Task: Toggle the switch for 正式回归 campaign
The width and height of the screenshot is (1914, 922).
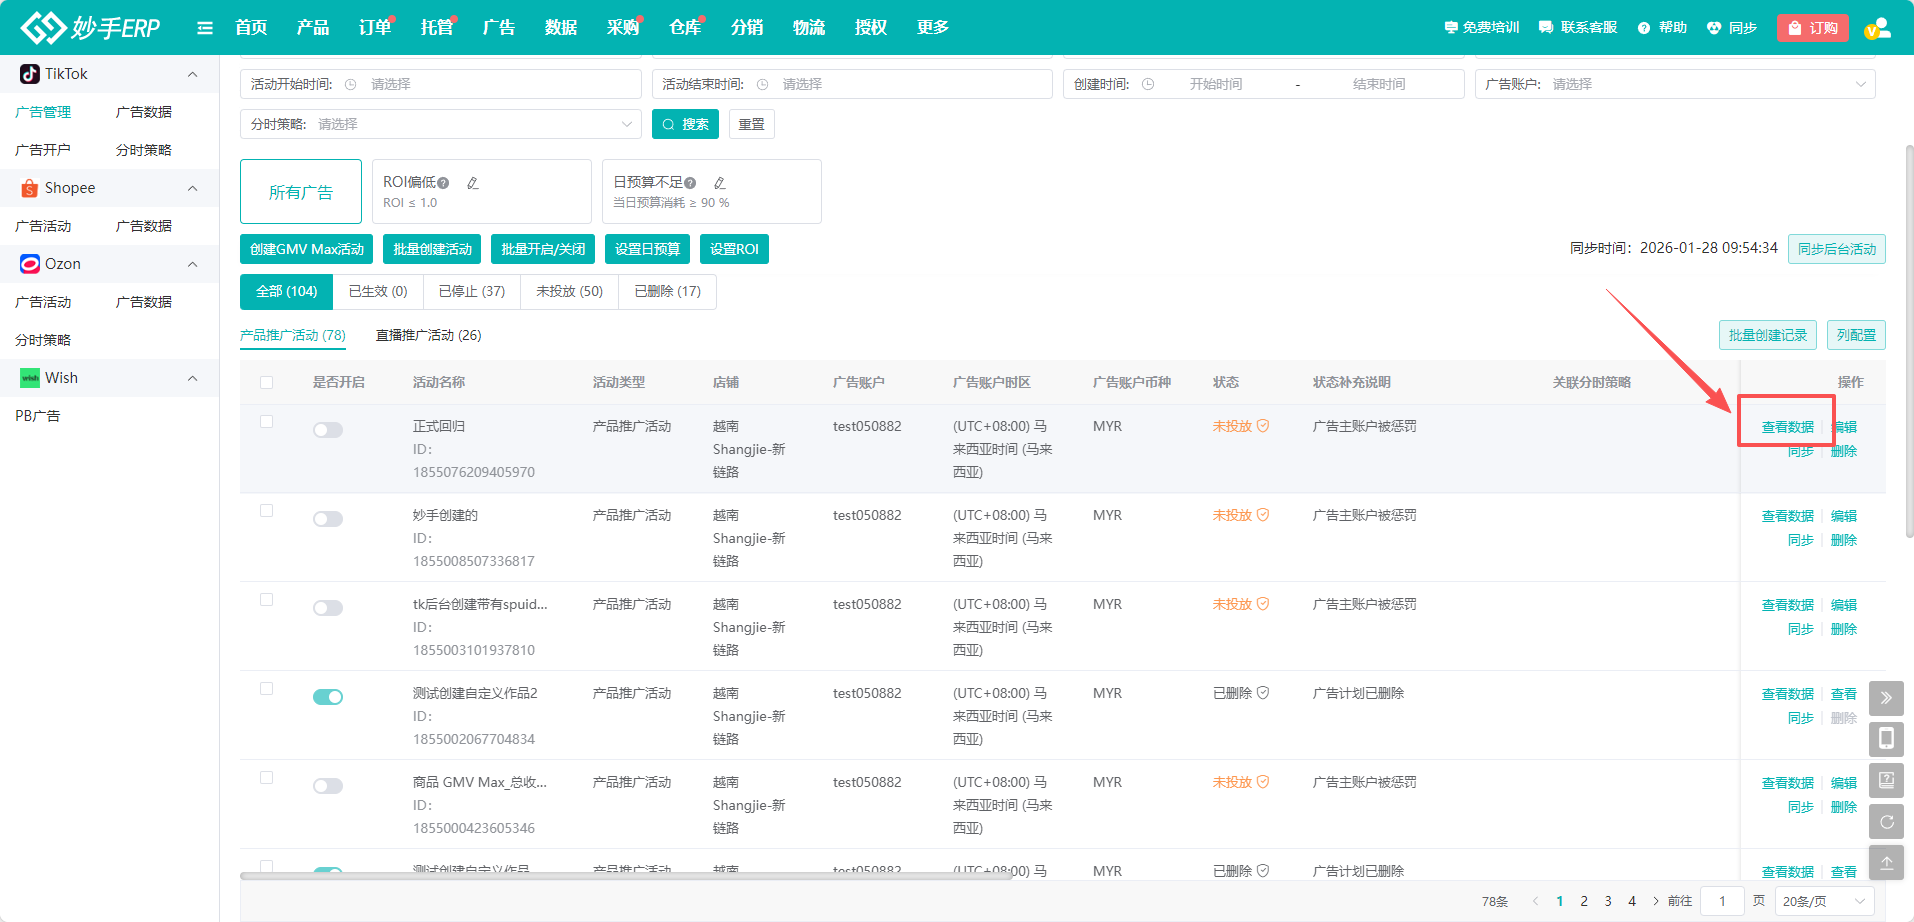Action: (x=328, y=430)
